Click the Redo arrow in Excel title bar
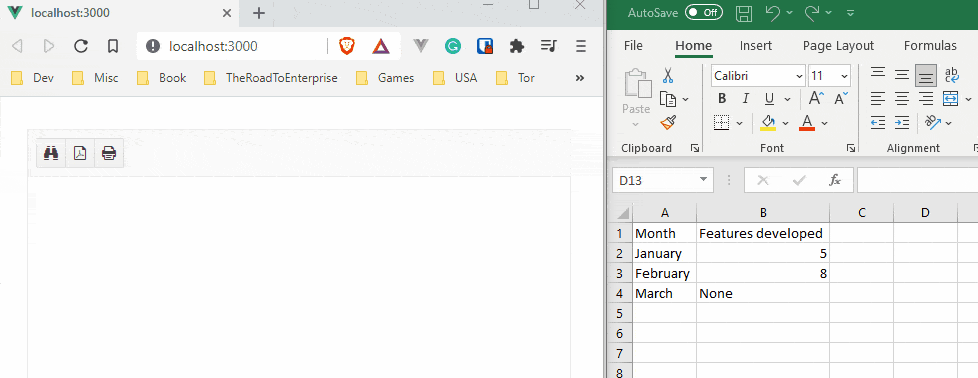The height and width of the screenshot is (378, 978). pos(812,13)
